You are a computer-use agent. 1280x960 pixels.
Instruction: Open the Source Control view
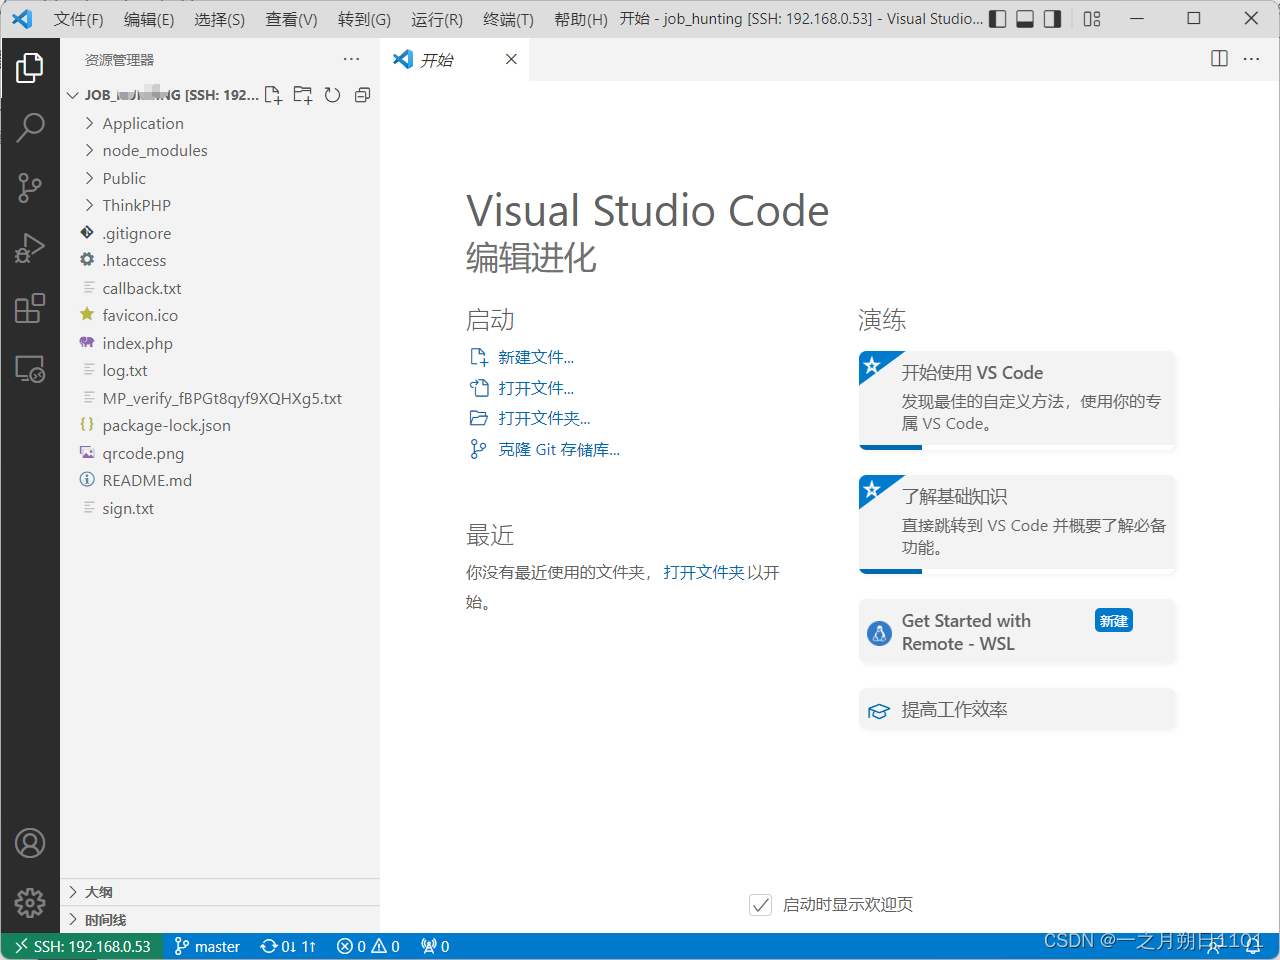pyautogui.click(x=30, y=187)
